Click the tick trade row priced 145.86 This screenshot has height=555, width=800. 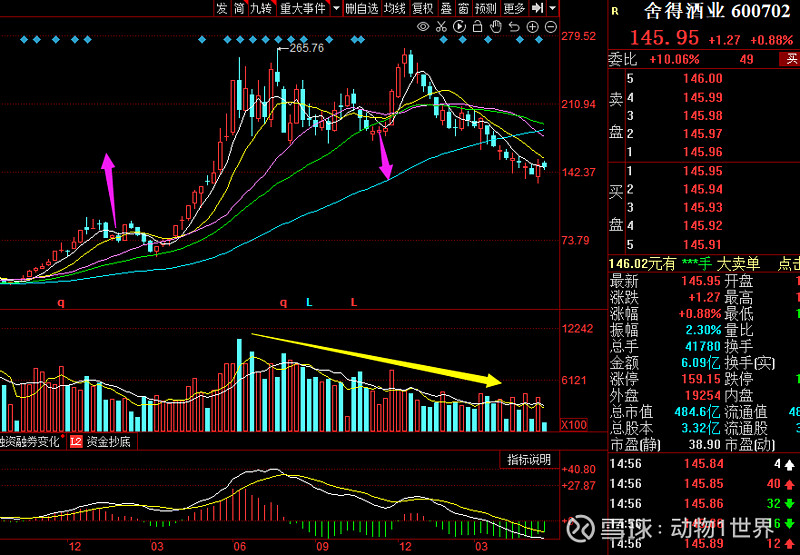tap(705, 504)
